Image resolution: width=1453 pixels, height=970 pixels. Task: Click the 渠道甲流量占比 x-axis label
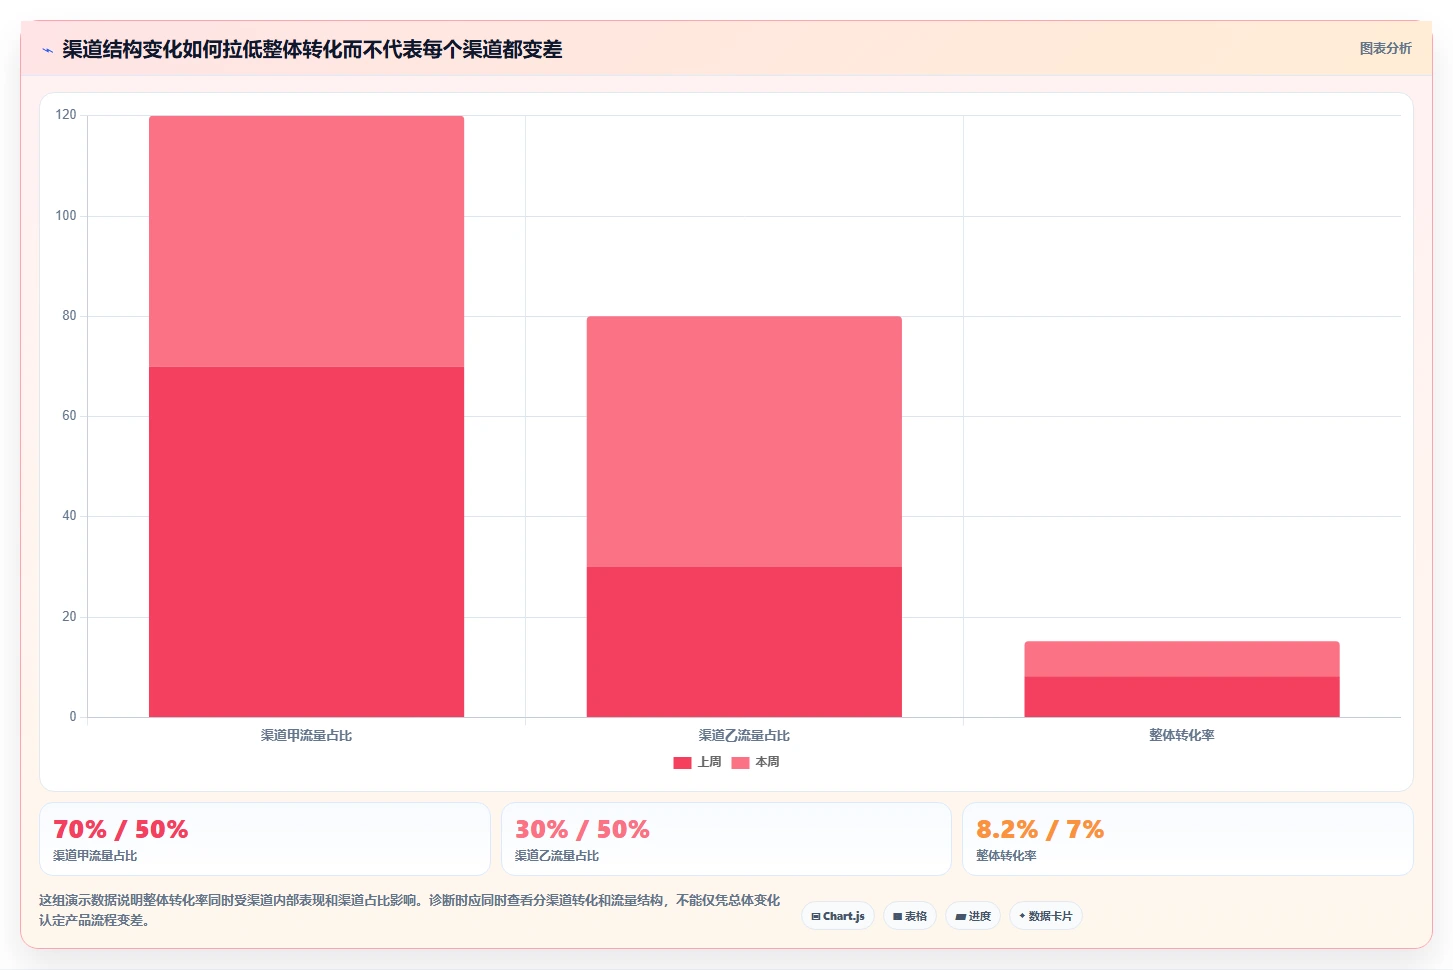306,735
